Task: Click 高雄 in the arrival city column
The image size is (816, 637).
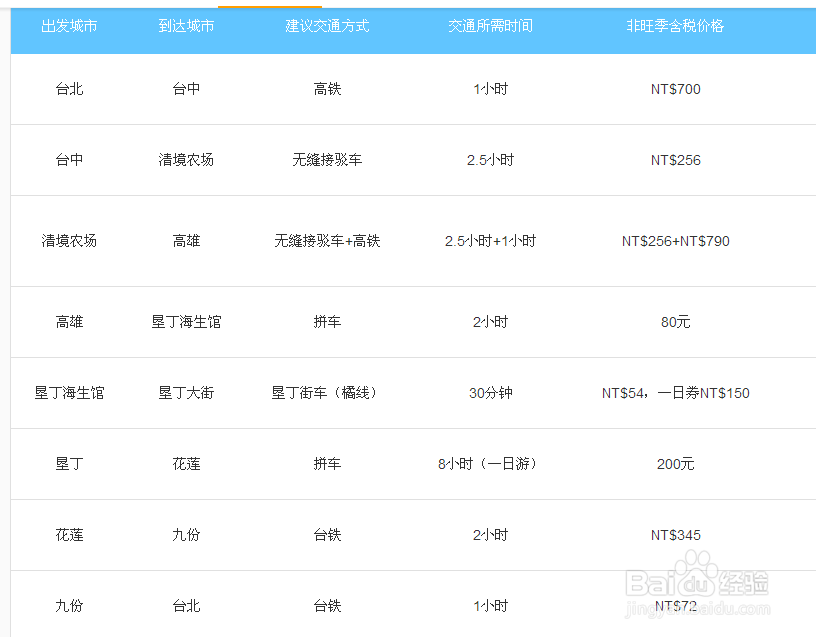Action: tap(186, 241)
